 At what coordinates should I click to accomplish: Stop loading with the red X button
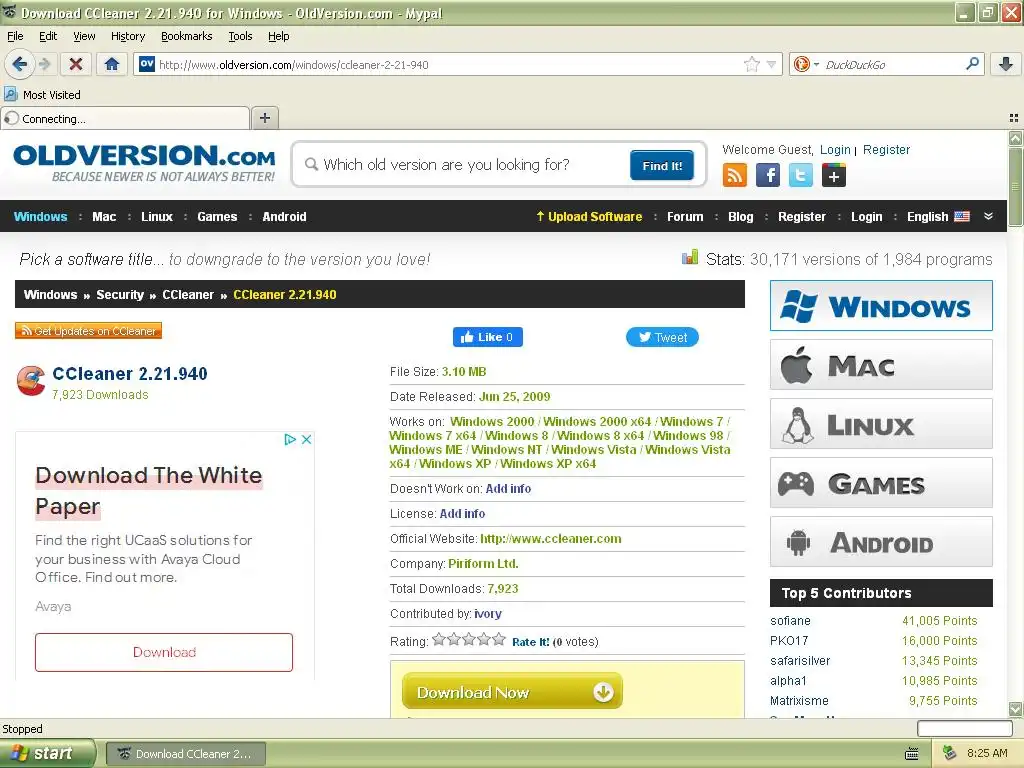(76, 64)
